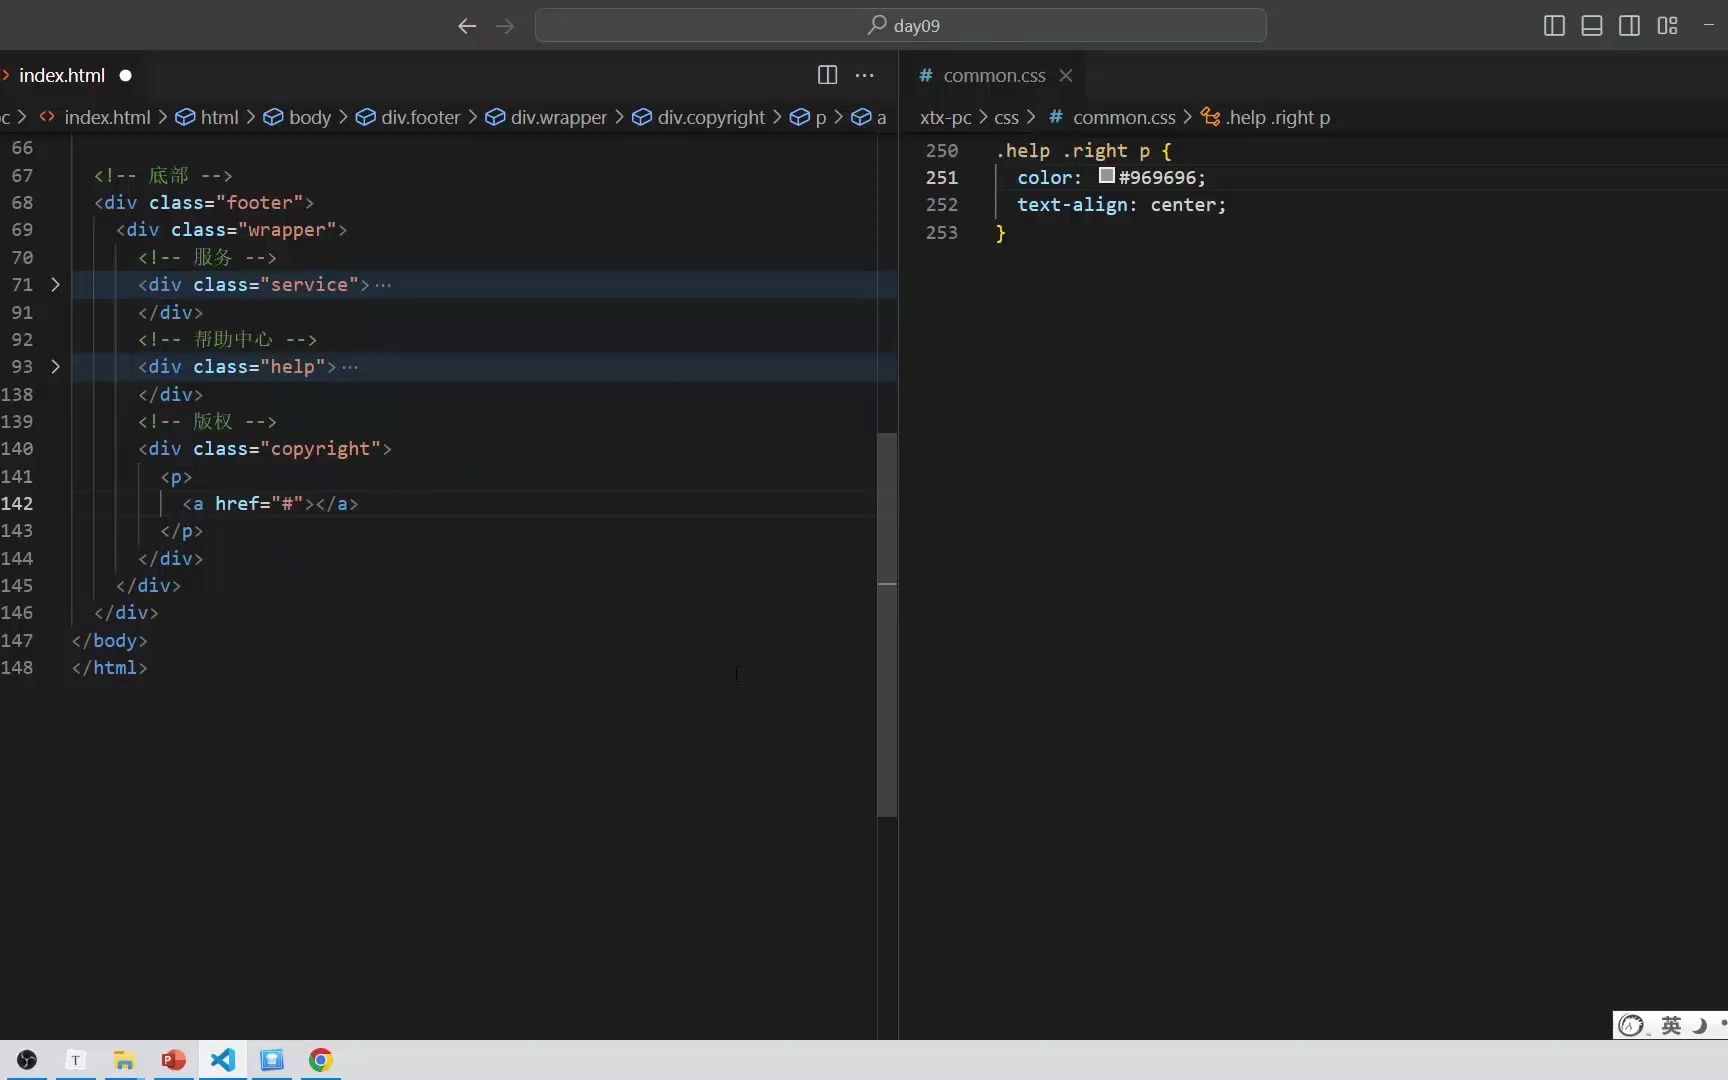This screenshot has height=1080, width=1728.
Task: Select div.copyright in the breadcrumb
Action: [x=711, y=117]
